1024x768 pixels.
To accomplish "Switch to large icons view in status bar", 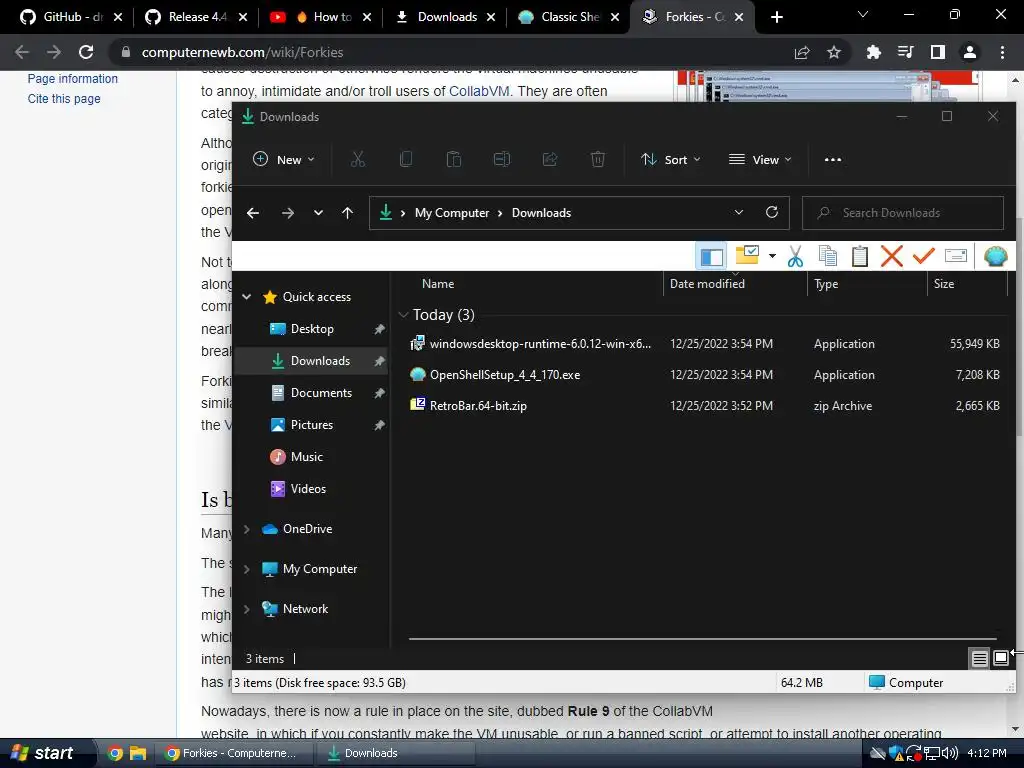I will 1000,658.
